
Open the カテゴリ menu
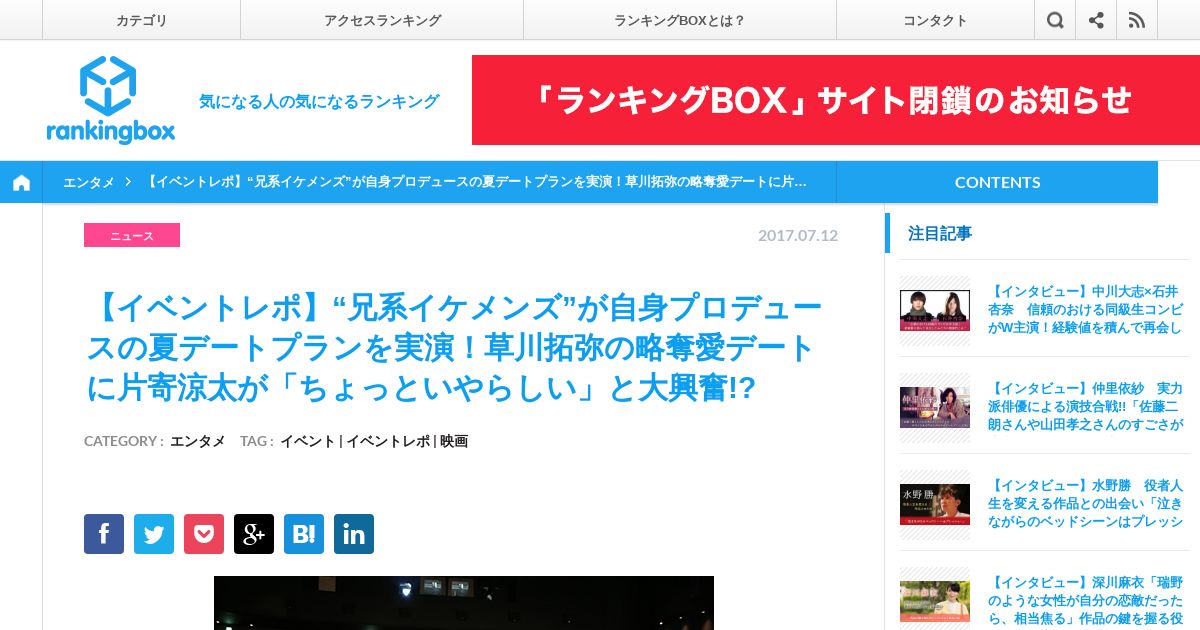(x=141, y=20)
